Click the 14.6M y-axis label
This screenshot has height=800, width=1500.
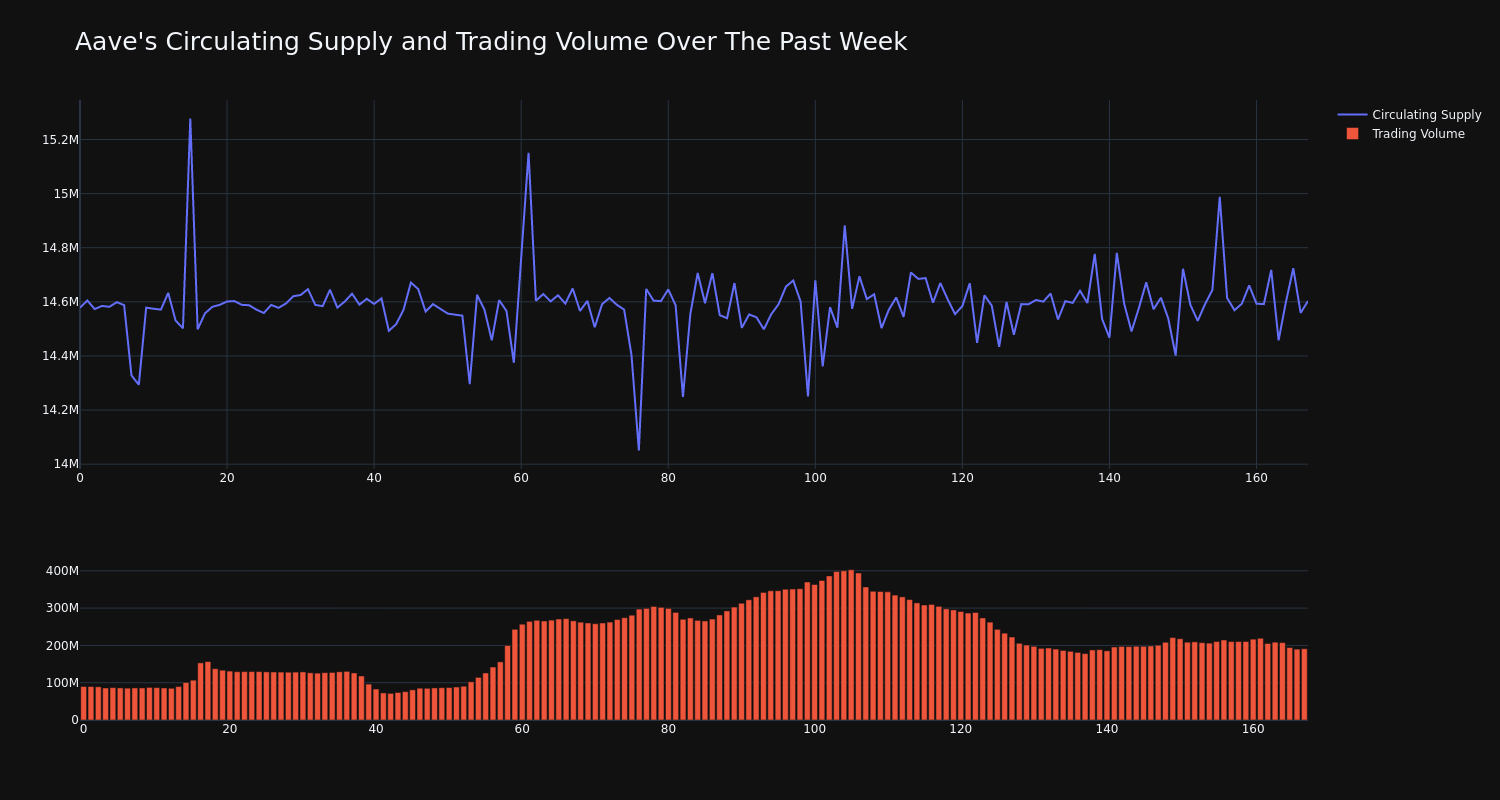click(60, 302)
